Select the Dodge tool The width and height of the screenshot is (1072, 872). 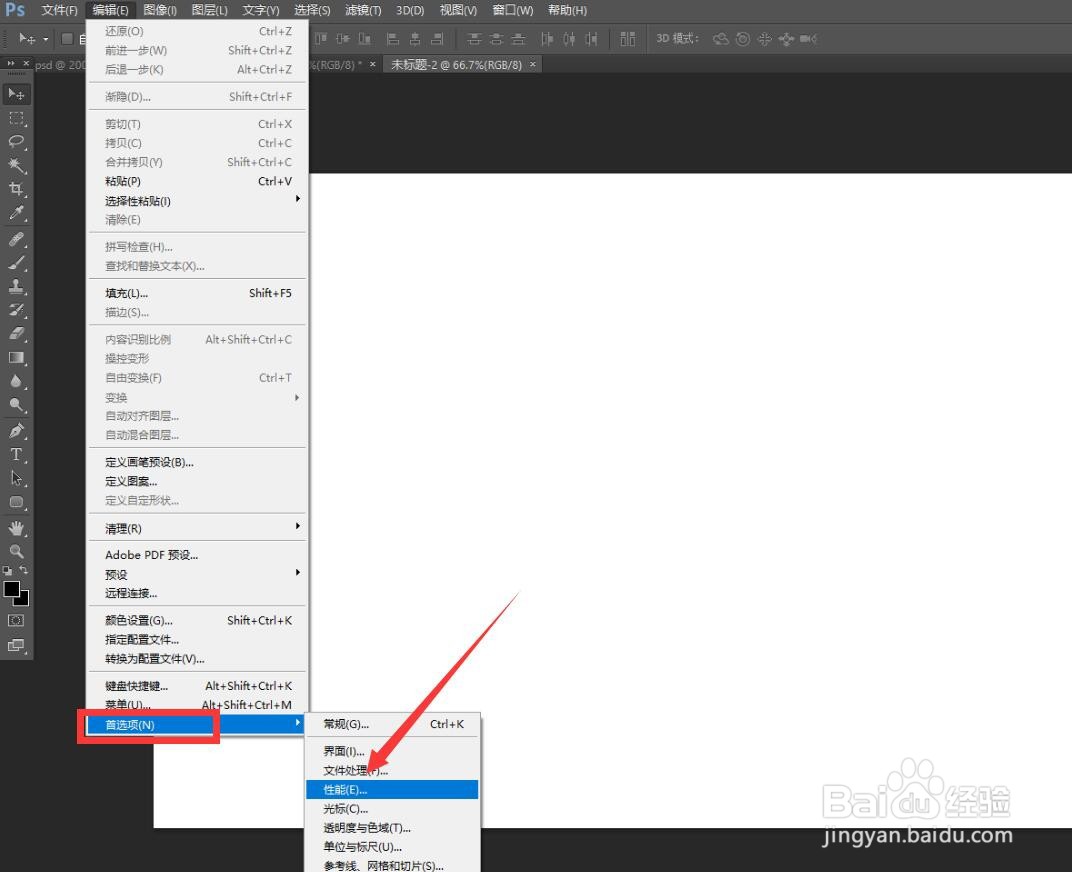(x=16, y=404)
